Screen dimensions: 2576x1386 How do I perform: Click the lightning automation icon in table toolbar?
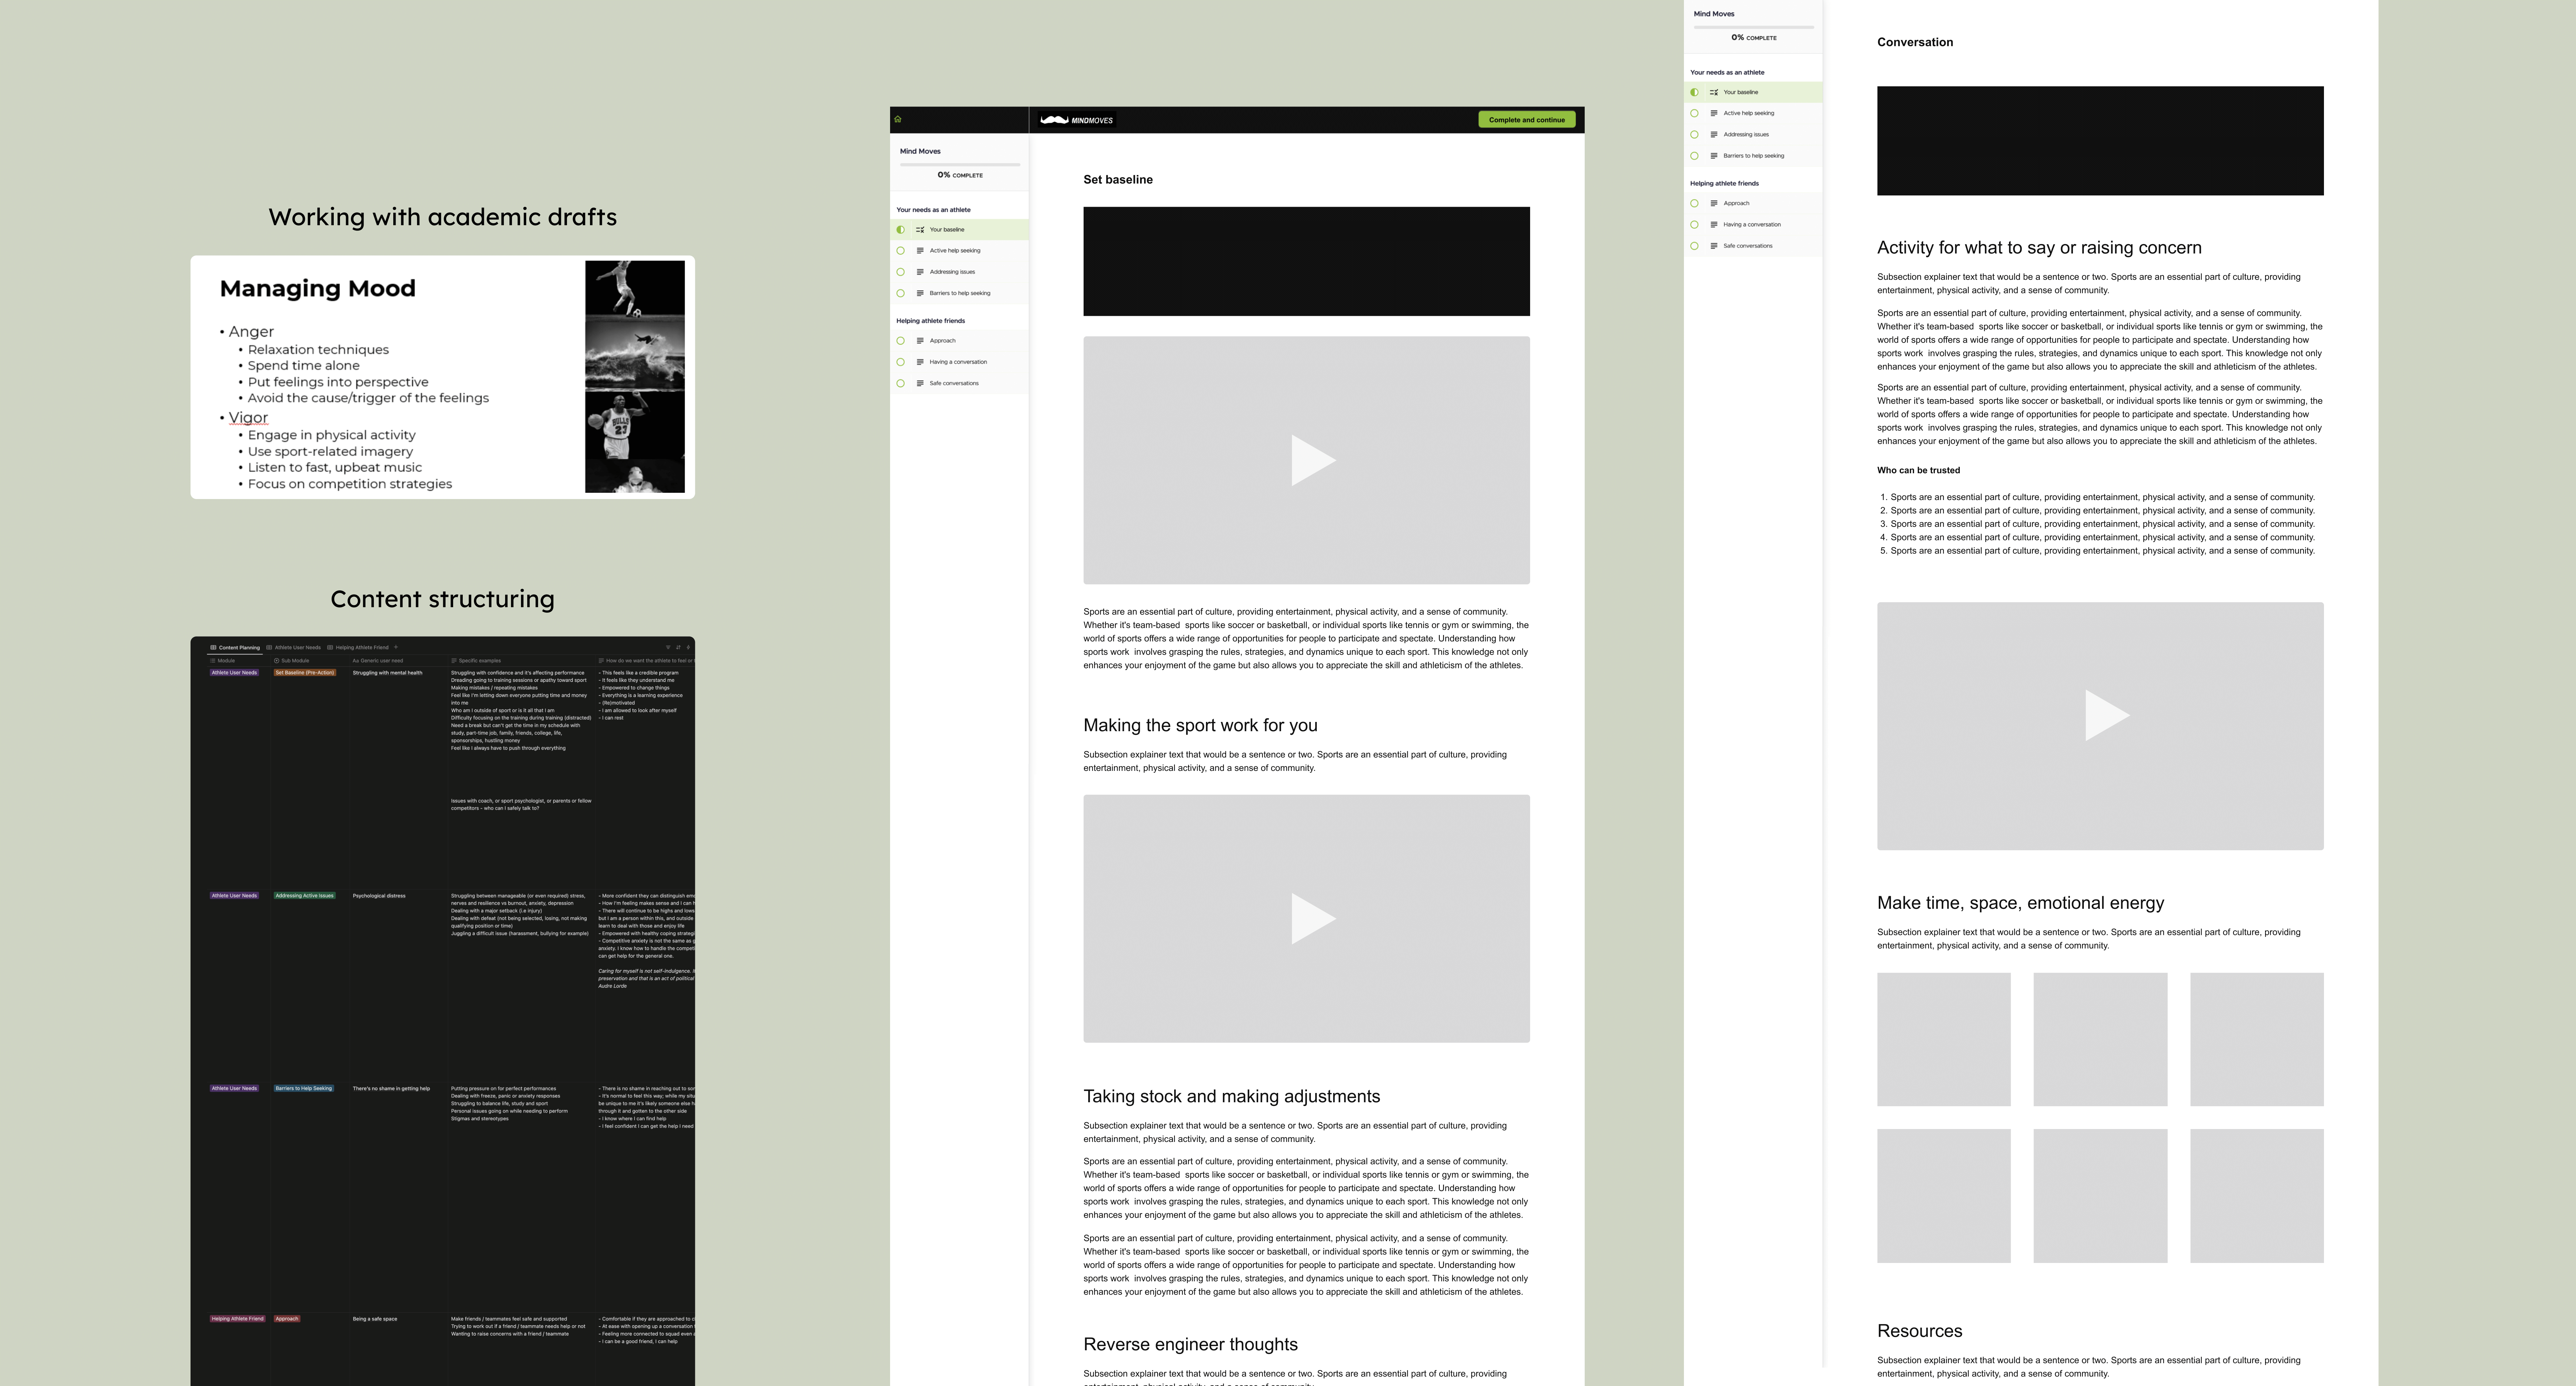click(x=688, y=647)
